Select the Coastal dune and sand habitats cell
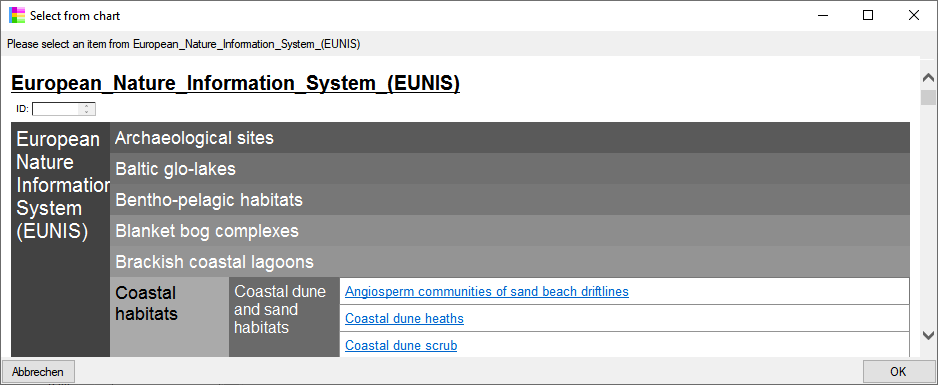Screen dimensions: 938x385 click(x=284, y=317)
